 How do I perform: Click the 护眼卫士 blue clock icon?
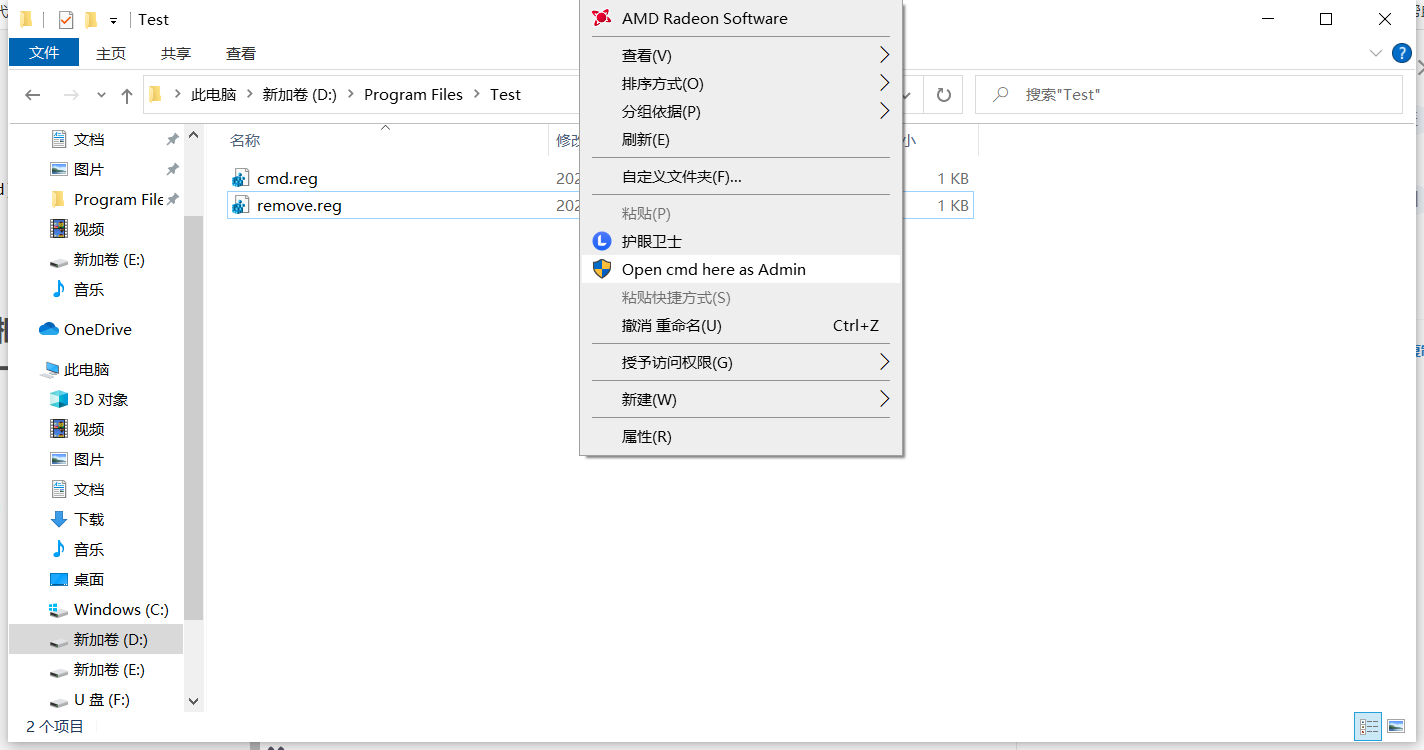[601, 241]
